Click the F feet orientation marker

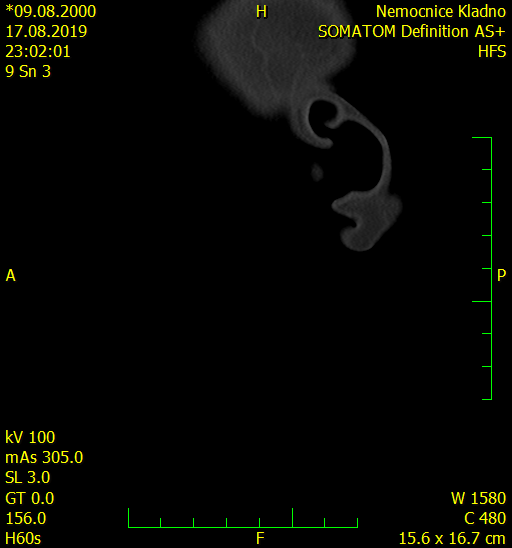(260, 538)
